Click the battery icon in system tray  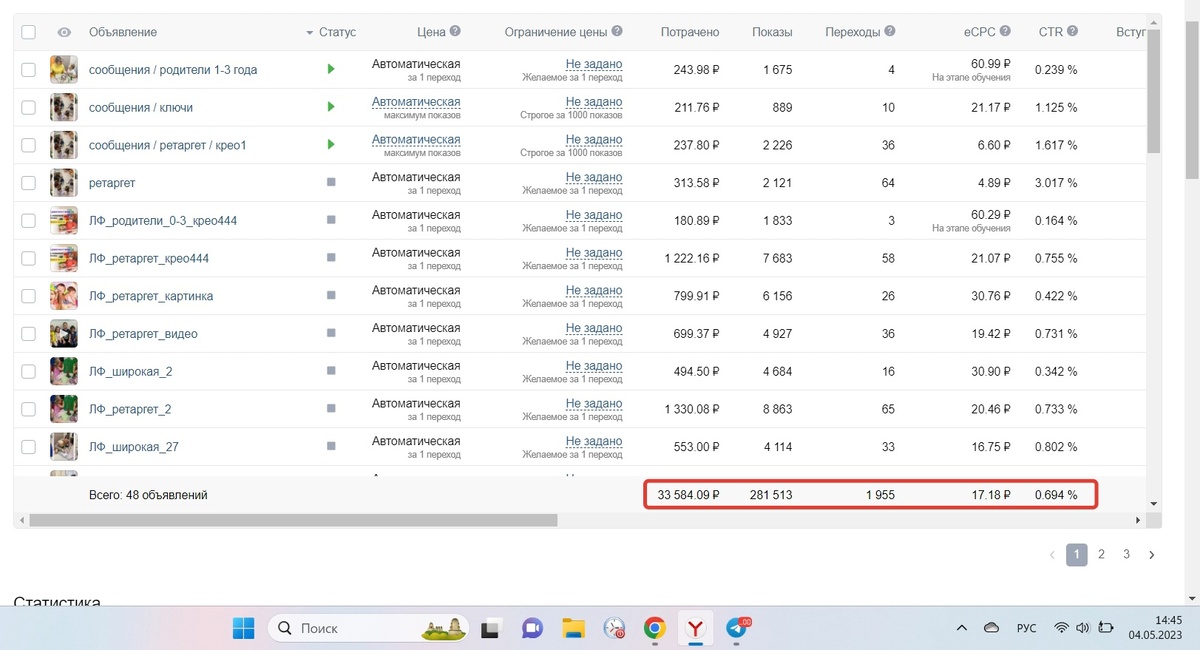pyautogui.click(x=1106, y=628)
